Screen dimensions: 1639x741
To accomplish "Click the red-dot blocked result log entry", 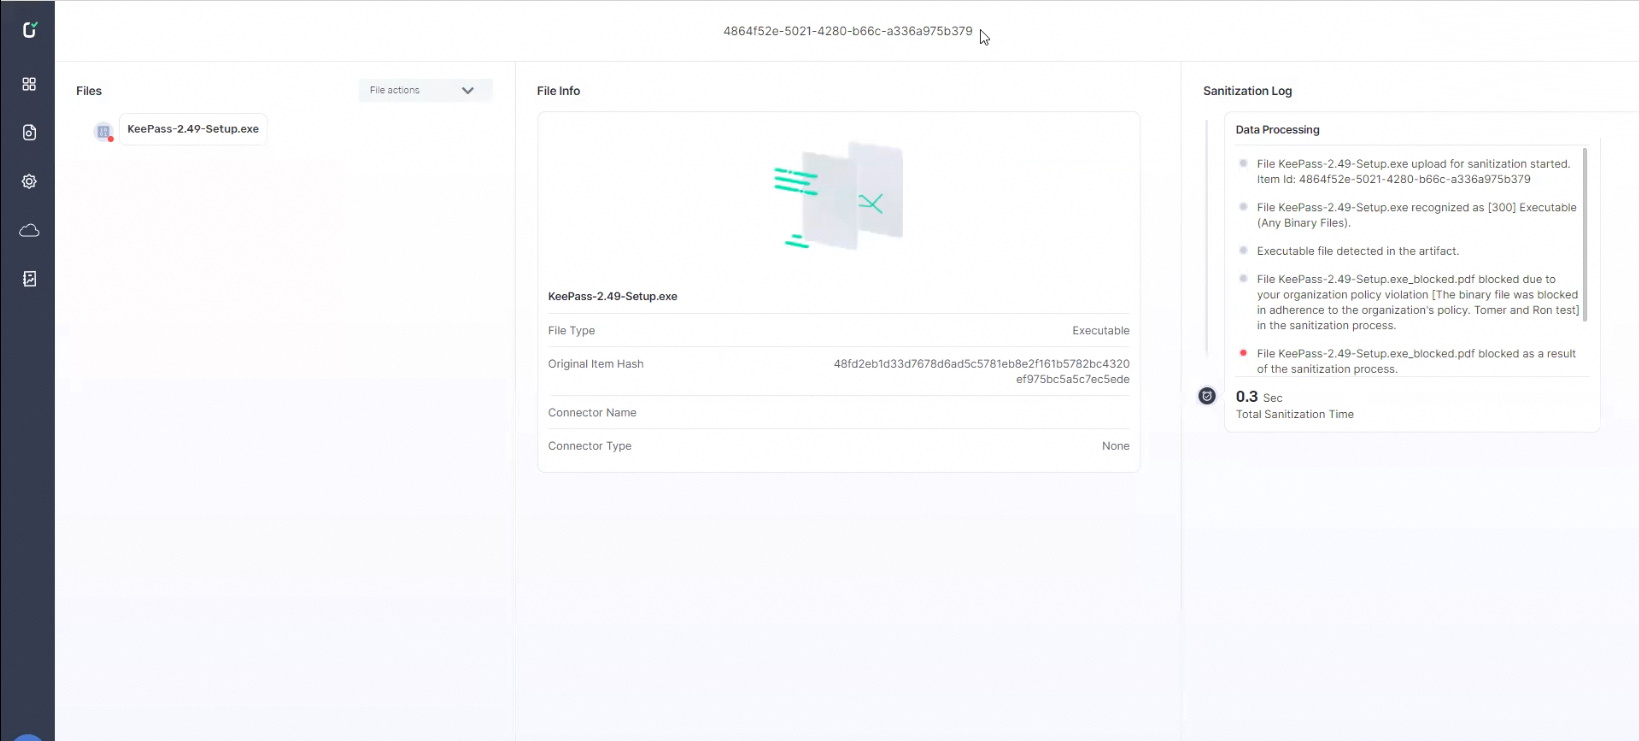I will click(1416, 361).
